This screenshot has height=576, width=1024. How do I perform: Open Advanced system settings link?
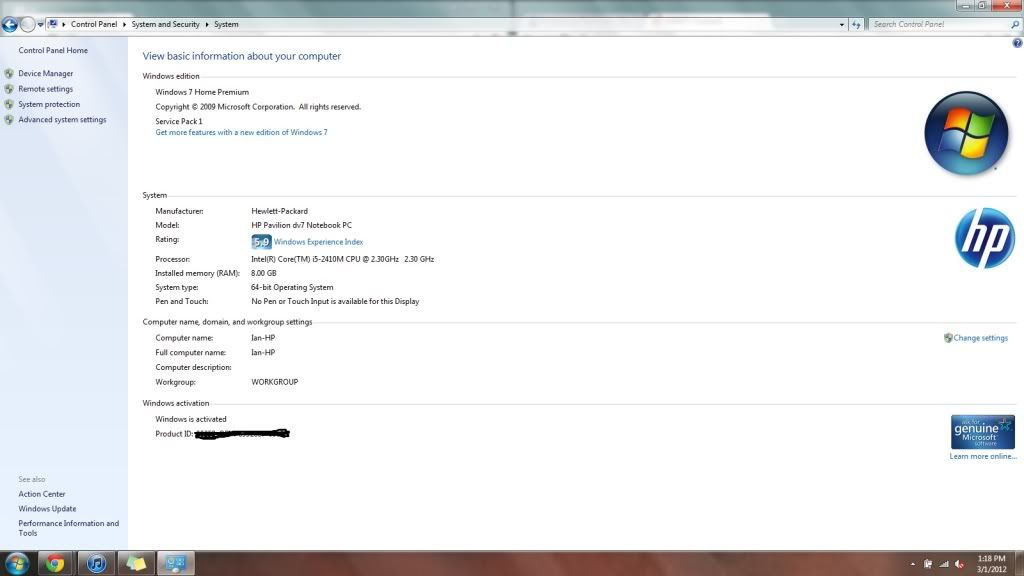[62, 120]
